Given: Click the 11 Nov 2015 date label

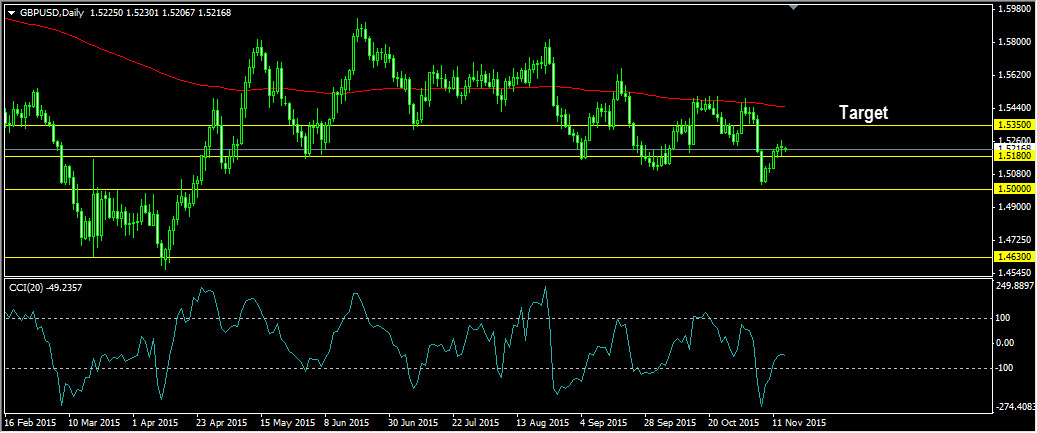Looking at the screenshot, I should (x=799, y=422).
